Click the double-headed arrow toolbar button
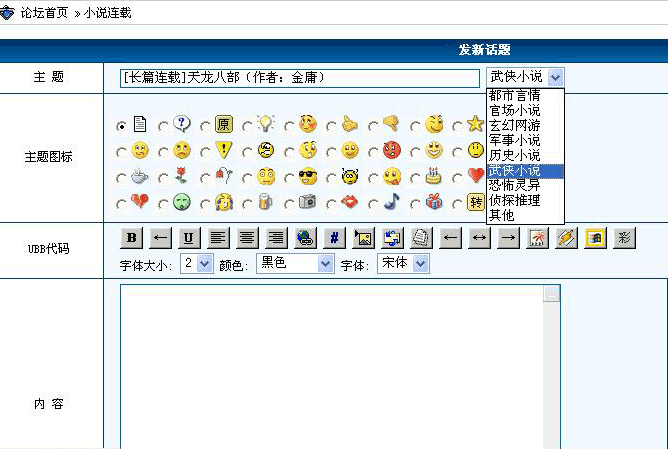The height and width of the screenshot is (449, 668). 479,238
